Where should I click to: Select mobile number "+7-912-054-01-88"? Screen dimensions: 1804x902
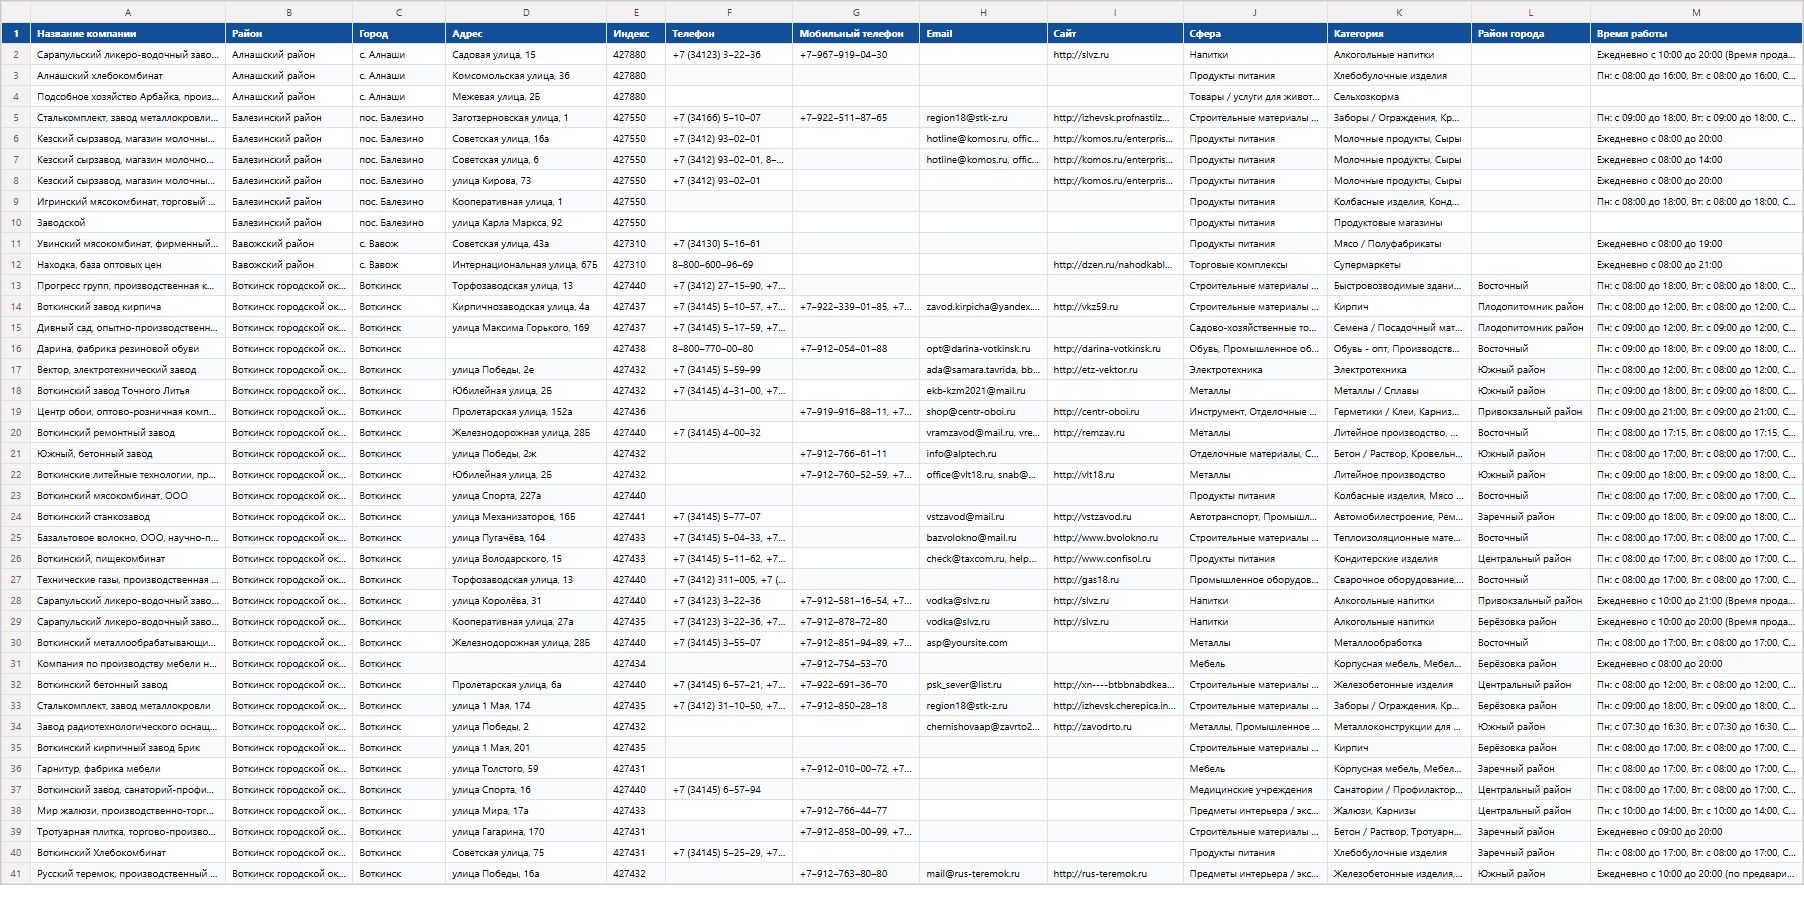click(x=856, y=349)
